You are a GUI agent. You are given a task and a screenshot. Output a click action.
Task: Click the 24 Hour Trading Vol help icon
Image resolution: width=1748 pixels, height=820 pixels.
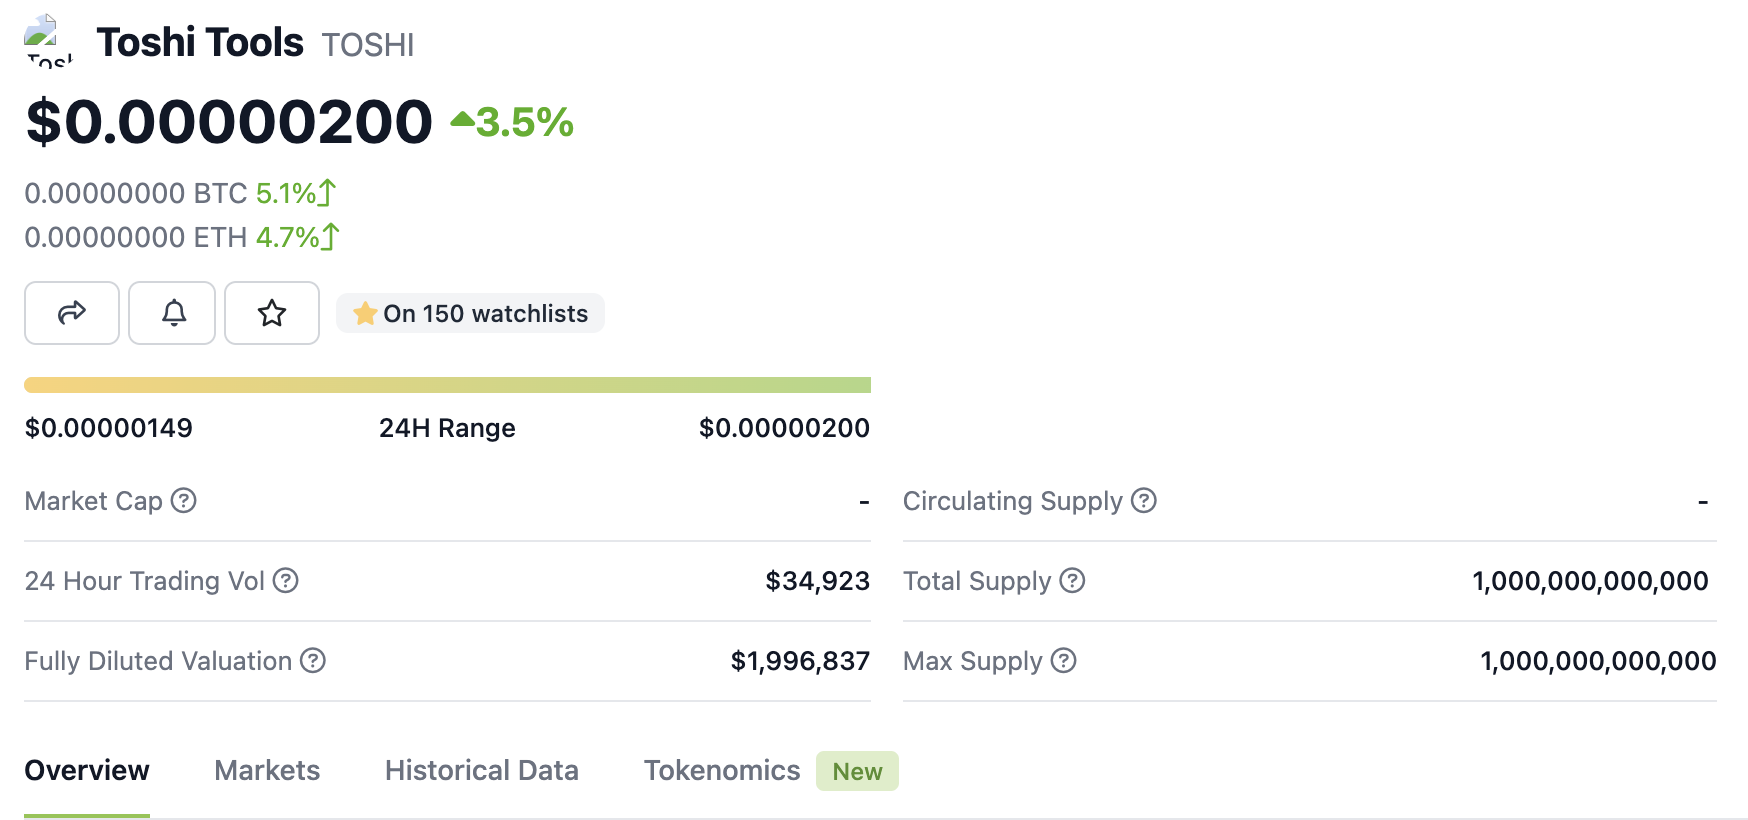[286, 580]
